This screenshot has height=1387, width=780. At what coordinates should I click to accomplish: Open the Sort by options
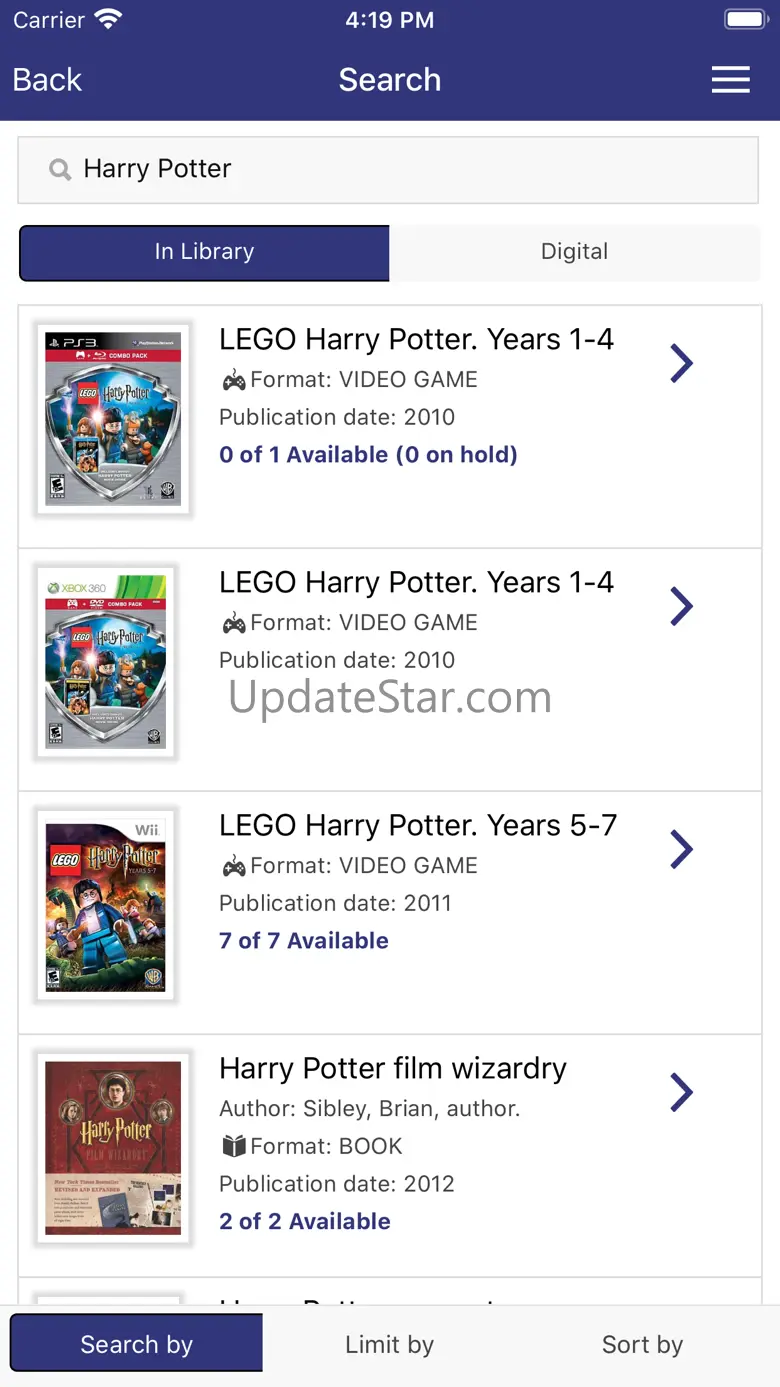(x=642, y=1344)
